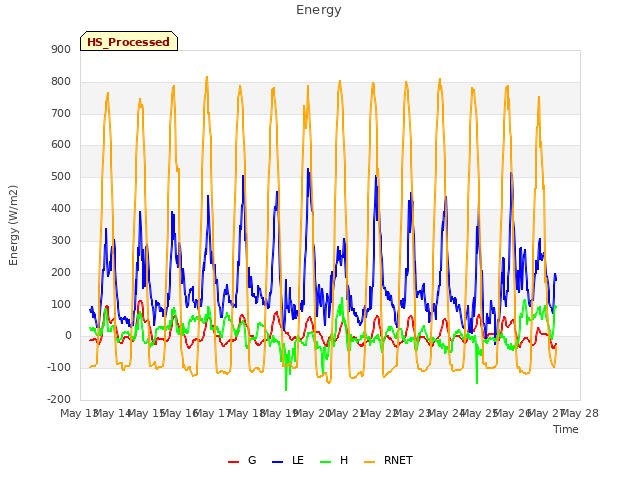
Task: Click the Energy (W/m2) y-axis label
Action: [13, 225]
